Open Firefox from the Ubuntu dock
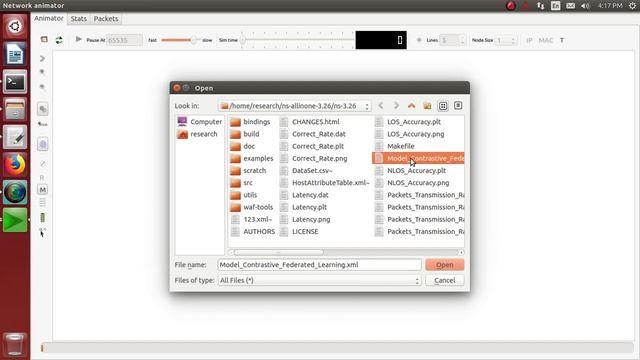 pyautogui.click(x=15, y=165)
